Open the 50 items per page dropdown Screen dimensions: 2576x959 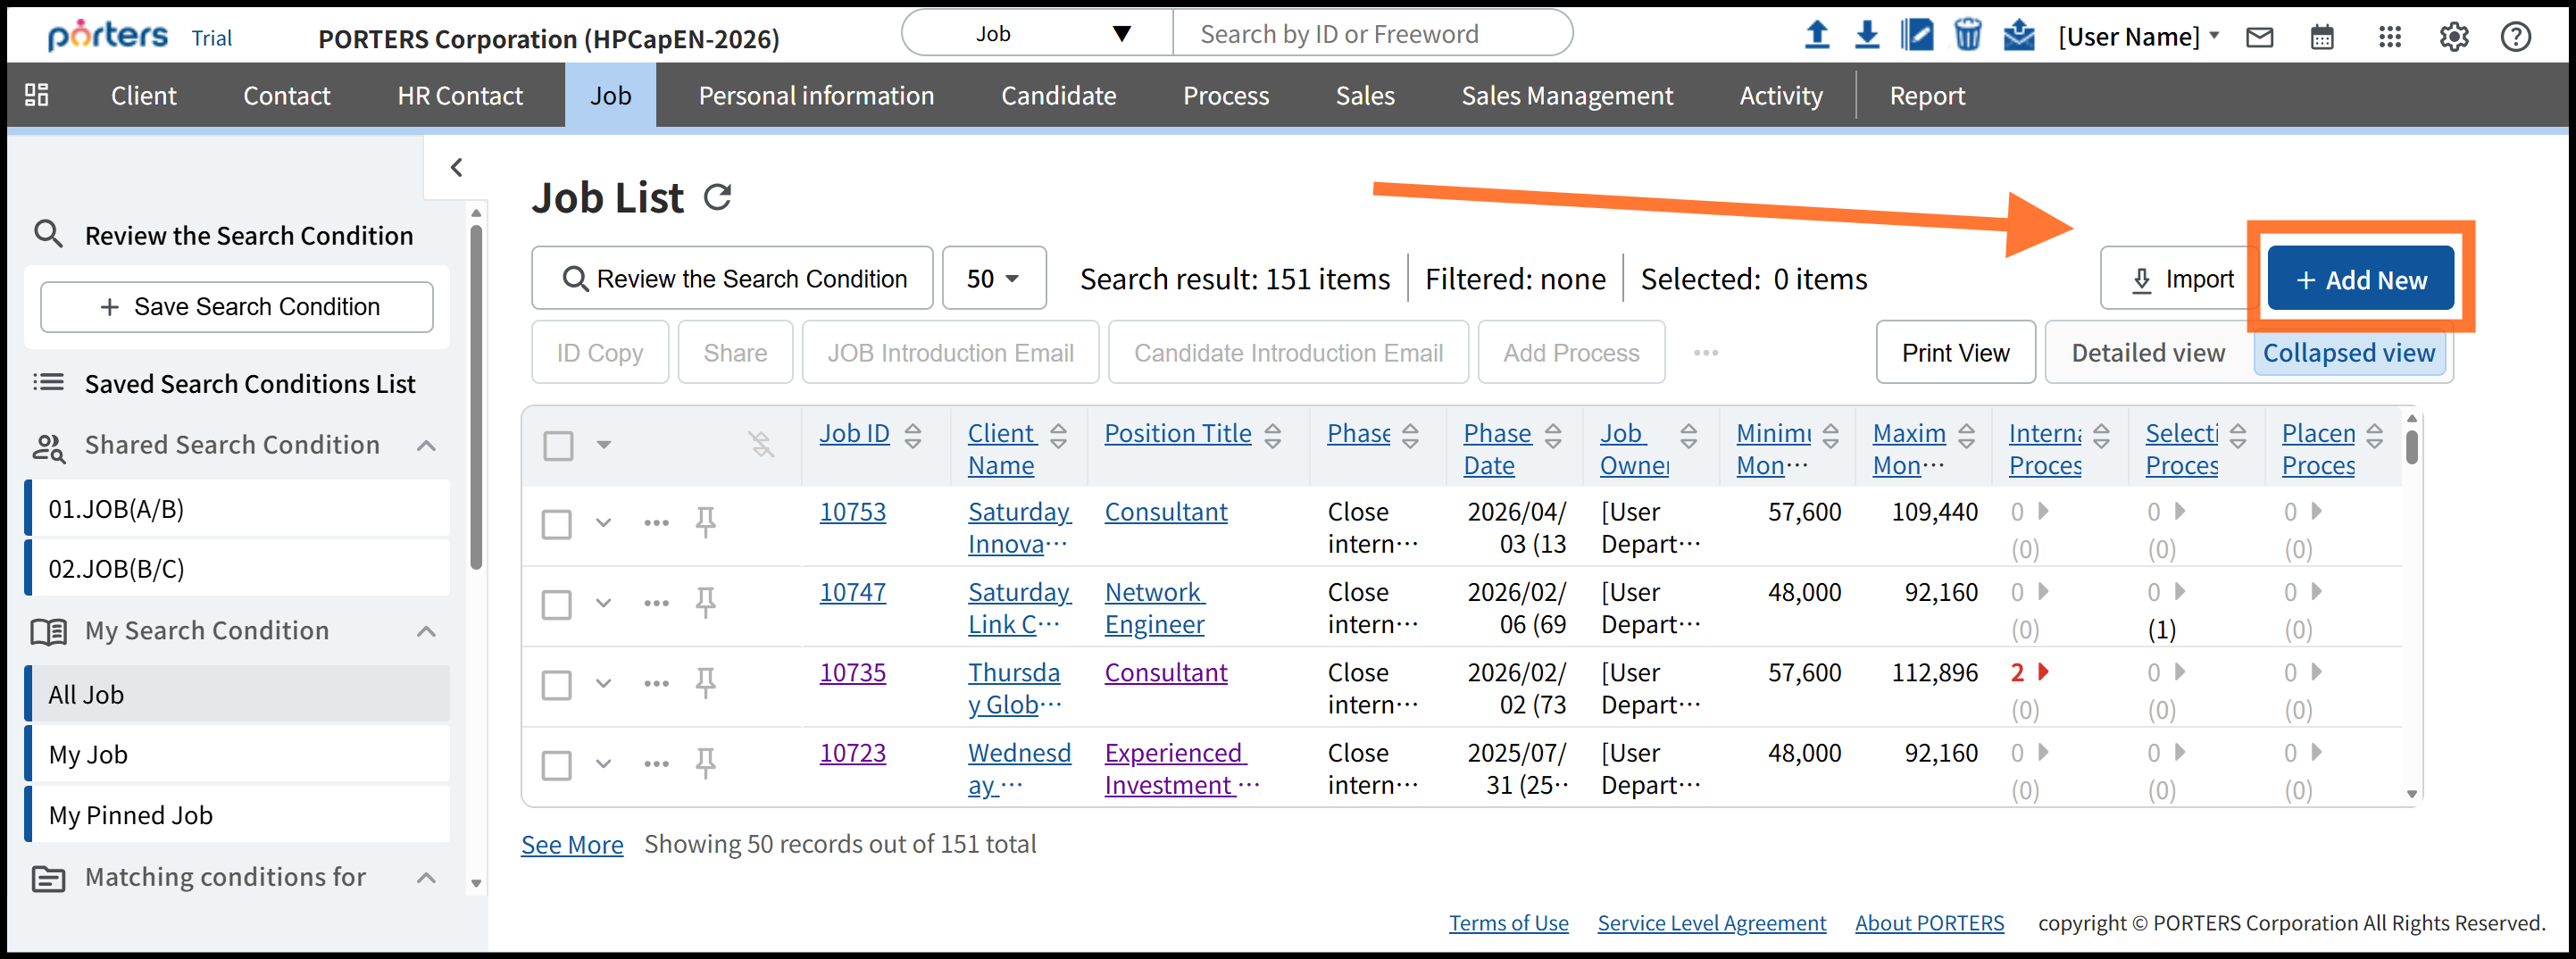tap(993, 278)
